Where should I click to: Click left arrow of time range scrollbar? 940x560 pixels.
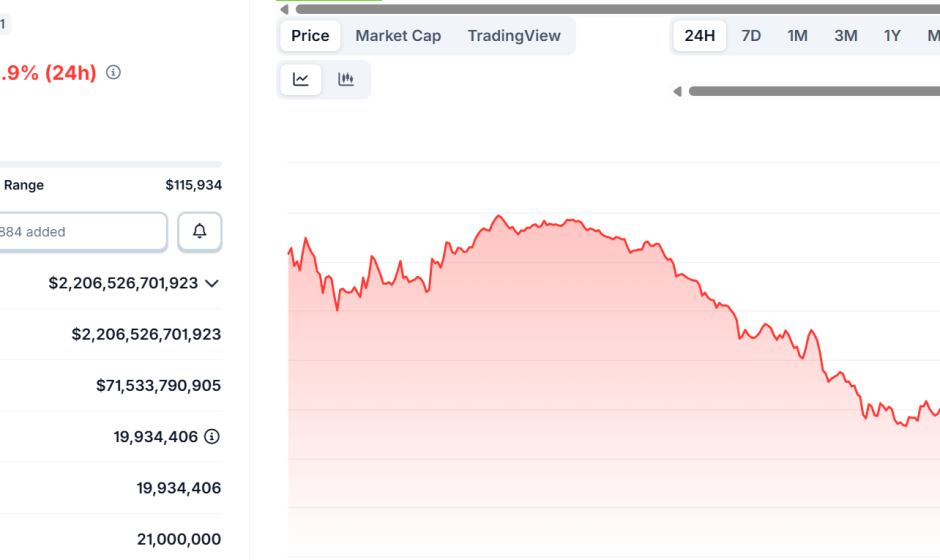678,92
